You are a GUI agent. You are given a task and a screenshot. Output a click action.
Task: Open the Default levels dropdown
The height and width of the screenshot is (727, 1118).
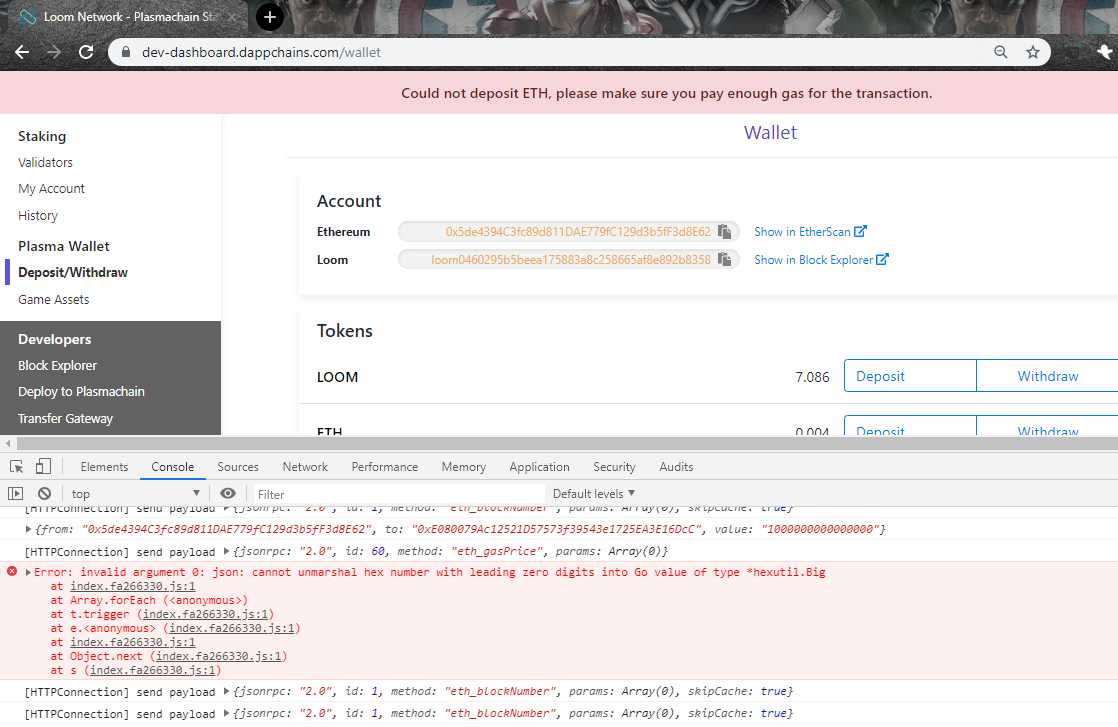coord(594,493)
